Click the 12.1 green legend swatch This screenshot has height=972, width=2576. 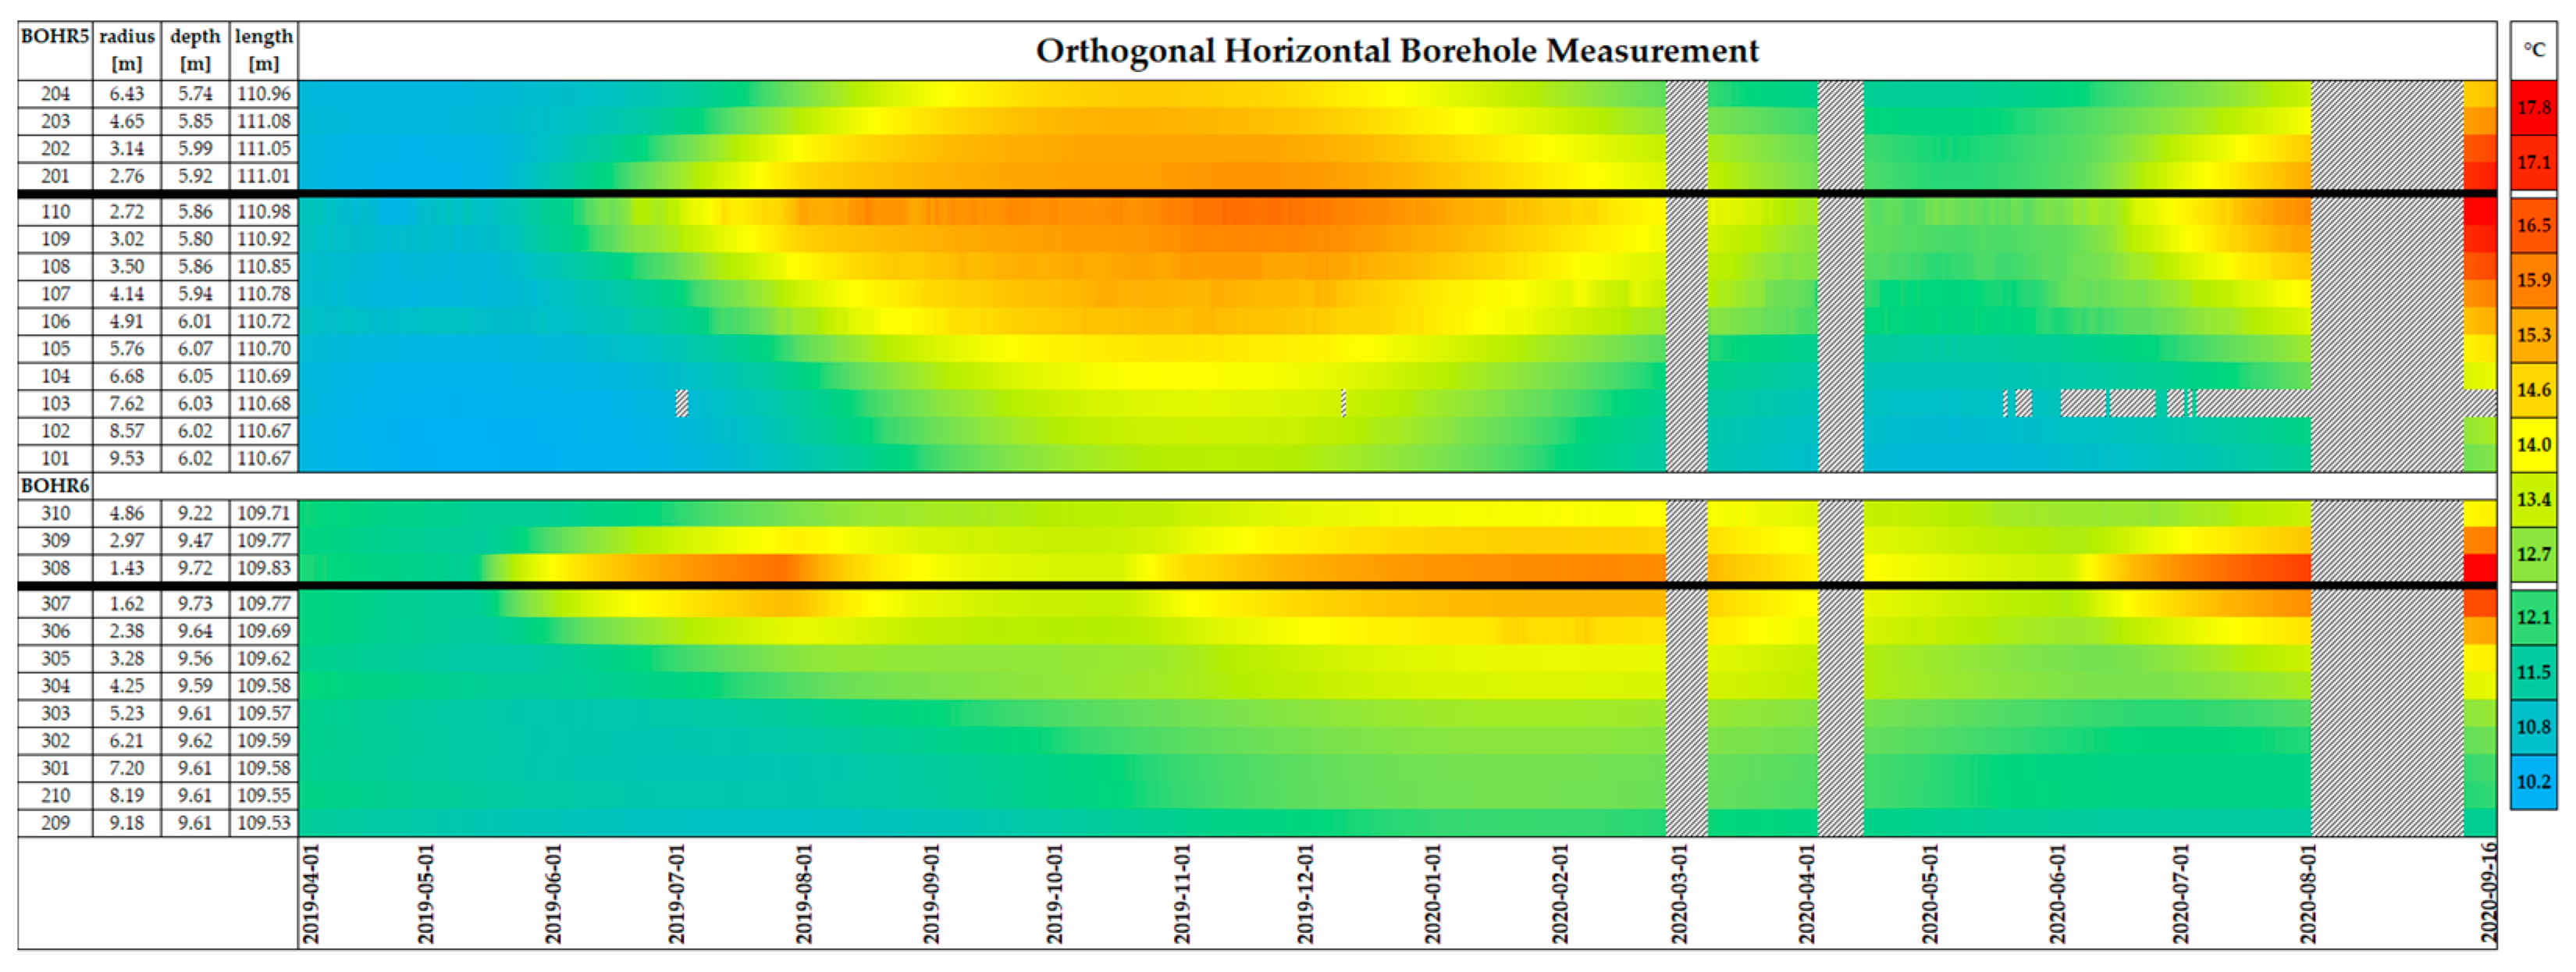point(2533,617)
